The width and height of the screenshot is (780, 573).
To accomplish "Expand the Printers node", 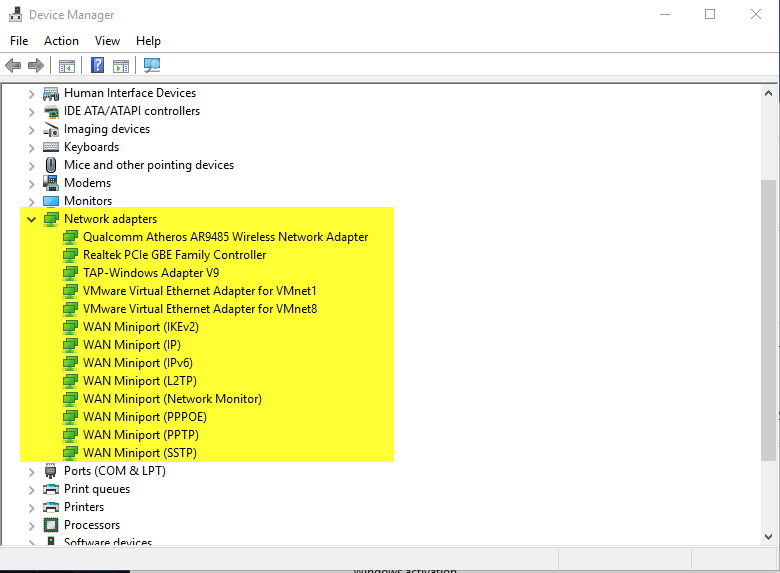I will pyautogui.click(x=31, y=508).
